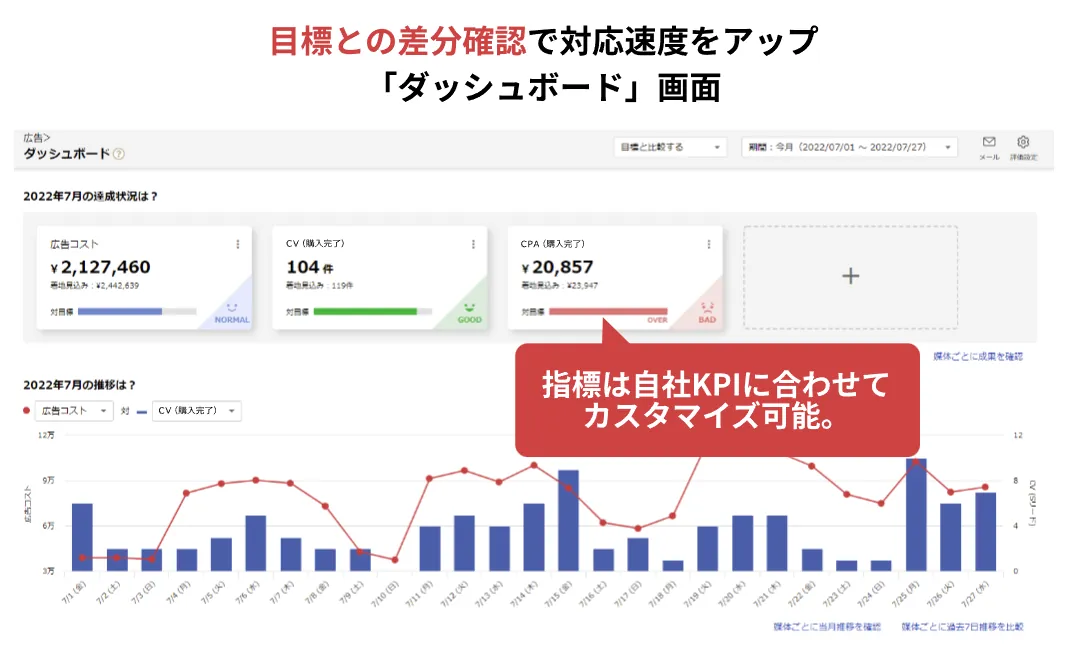Click the ¥20,857 CPA value
1081x646 pixels.
(x=557, y=268)
